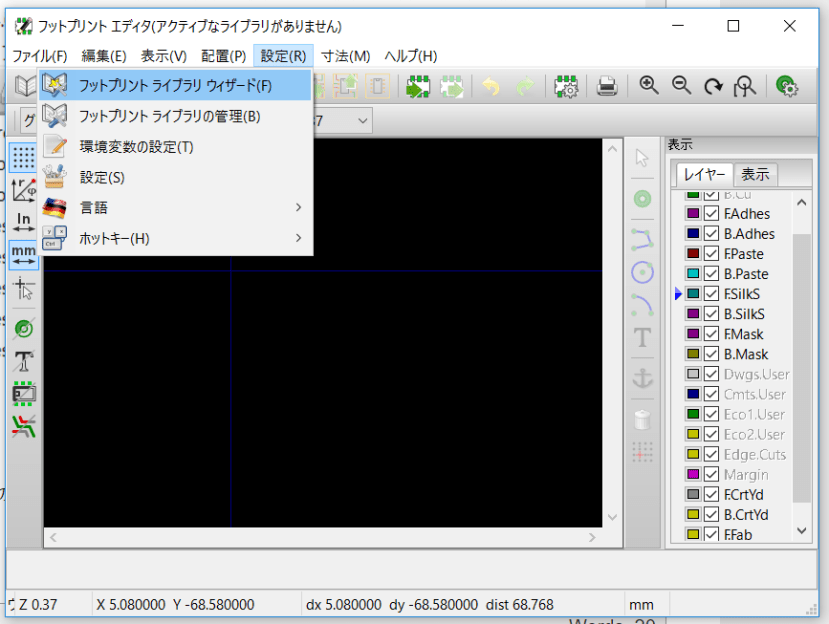This screenshot has width=829, height=624.
Task: Click the redraw view icon
Action: click(x=713, y=86)
